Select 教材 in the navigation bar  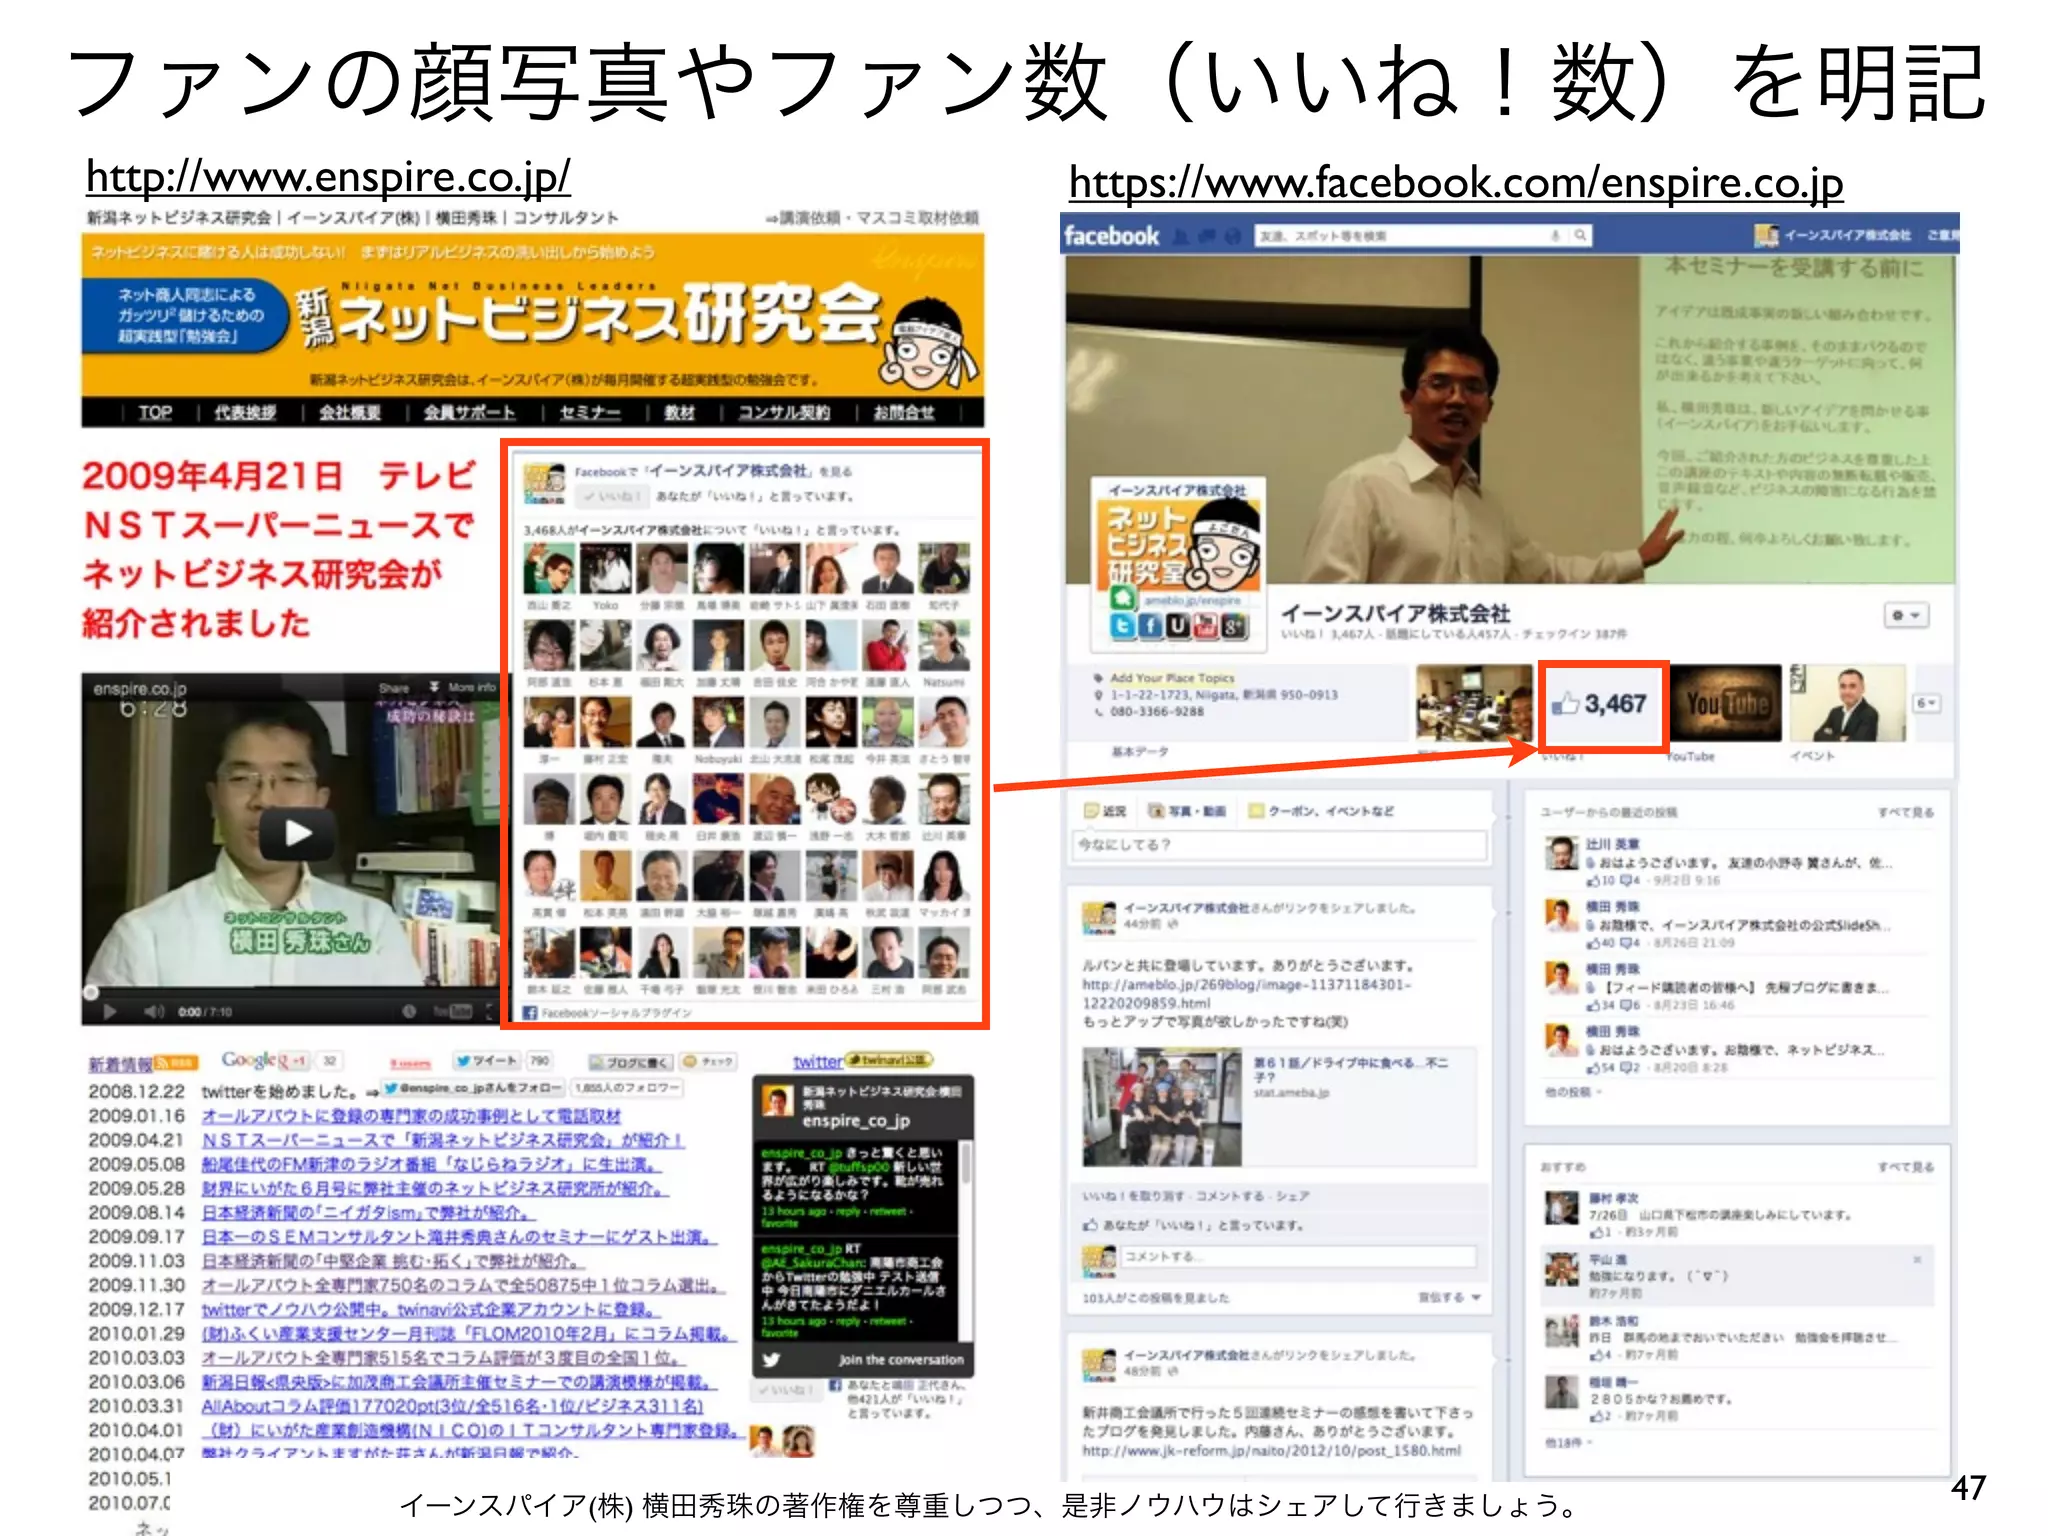tap(680, 412)
